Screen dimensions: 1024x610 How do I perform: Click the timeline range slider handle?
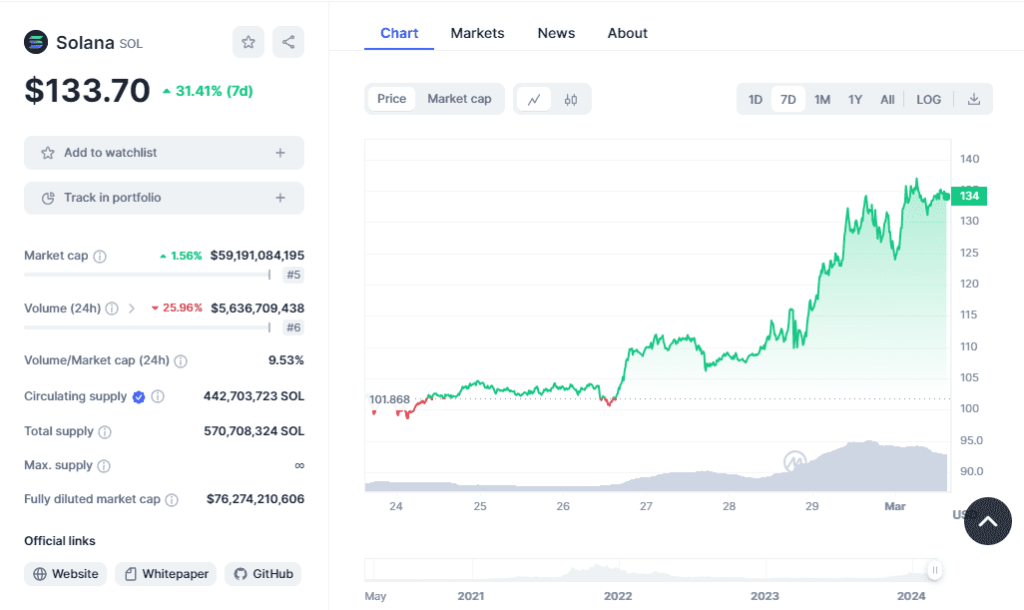(x=935, y=571)
